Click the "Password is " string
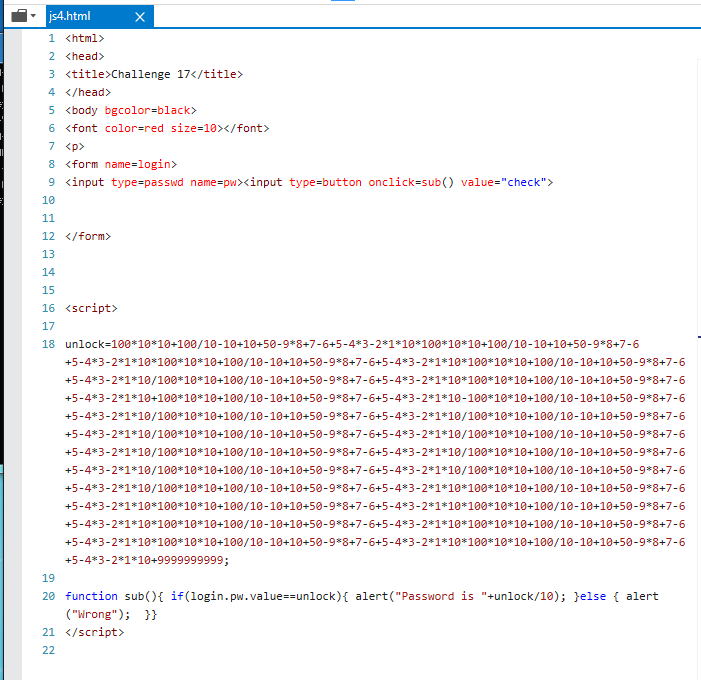This screenshot has height=680, width=701. 441,596
